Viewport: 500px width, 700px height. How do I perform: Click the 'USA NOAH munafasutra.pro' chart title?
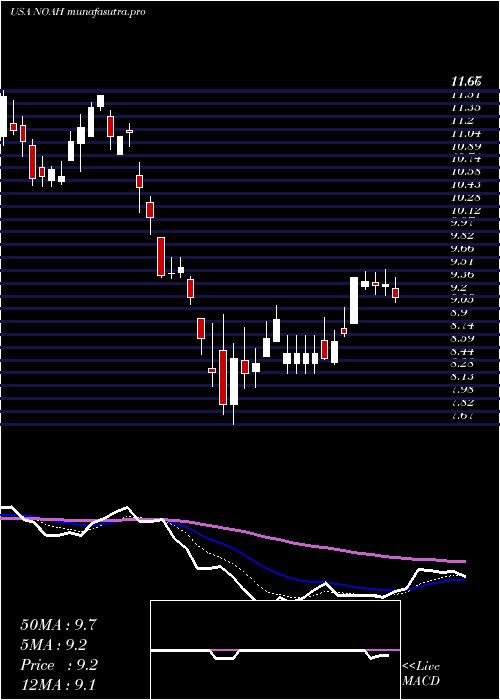click(78, 12)
